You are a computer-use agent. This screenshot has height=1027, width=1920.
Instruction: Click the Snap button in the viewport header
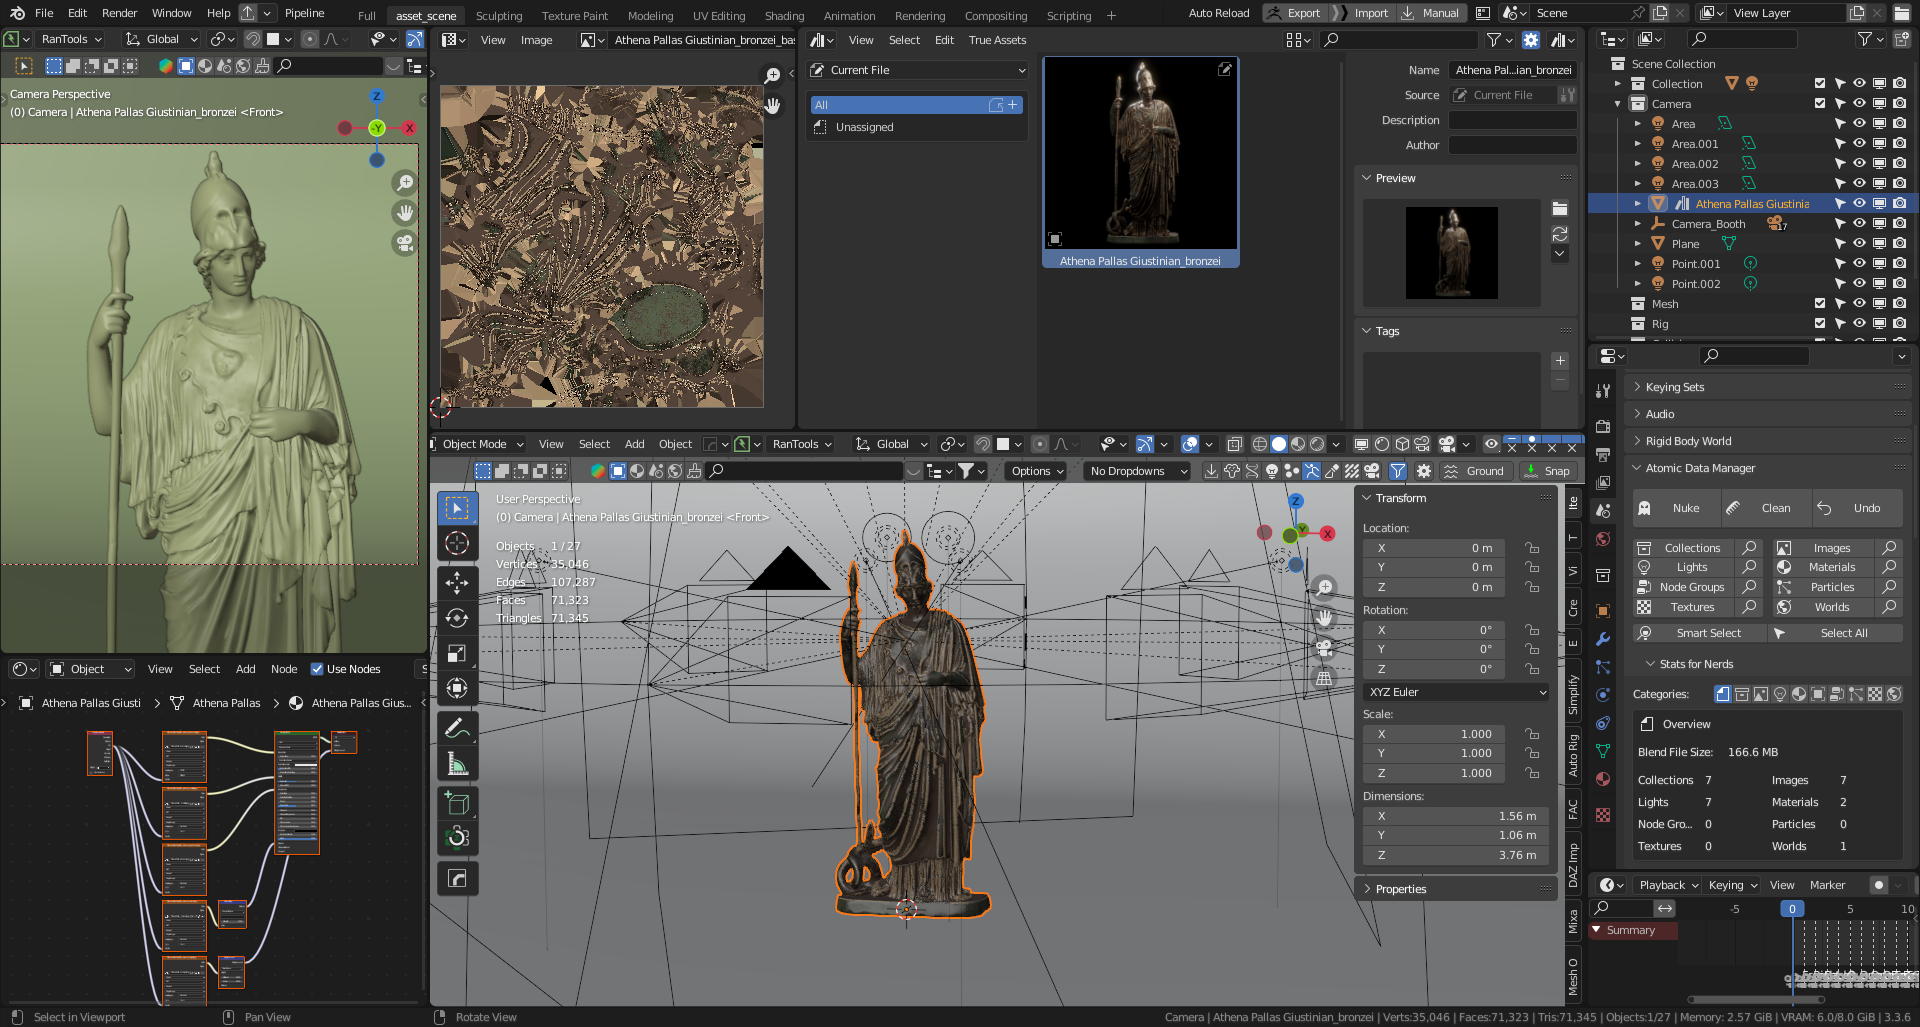[x=1547, y=471]
